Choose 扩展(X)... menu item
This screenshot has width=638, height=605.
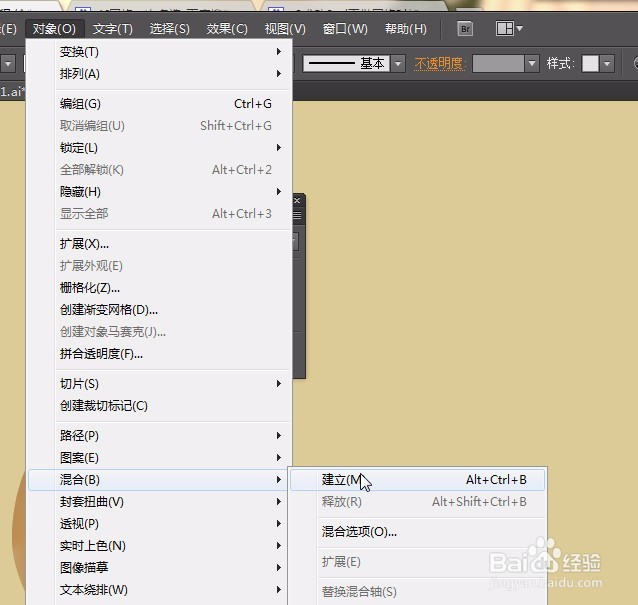click(x=160, y=244)
